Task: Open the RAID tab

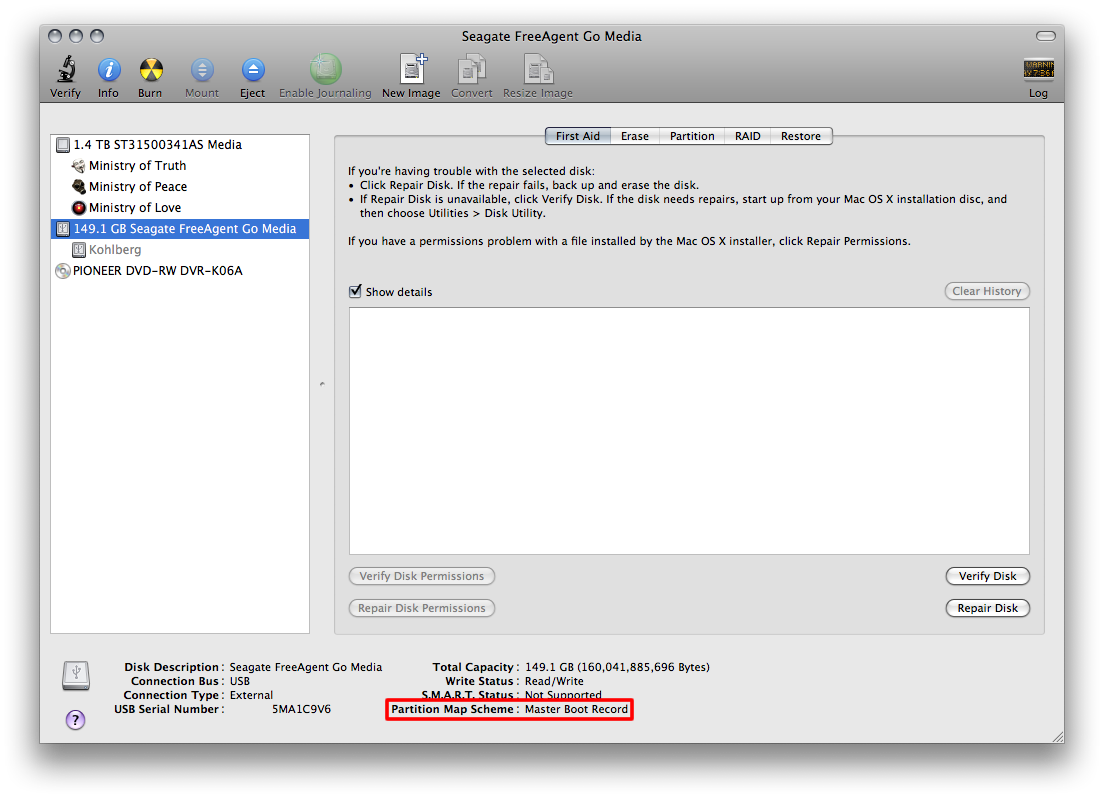Action: 747,136
